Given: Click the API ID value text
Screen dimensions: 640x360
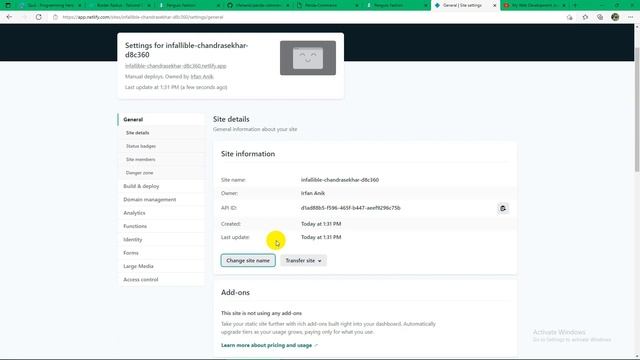Looking at the screenshot, I should (x=351, y=208).
